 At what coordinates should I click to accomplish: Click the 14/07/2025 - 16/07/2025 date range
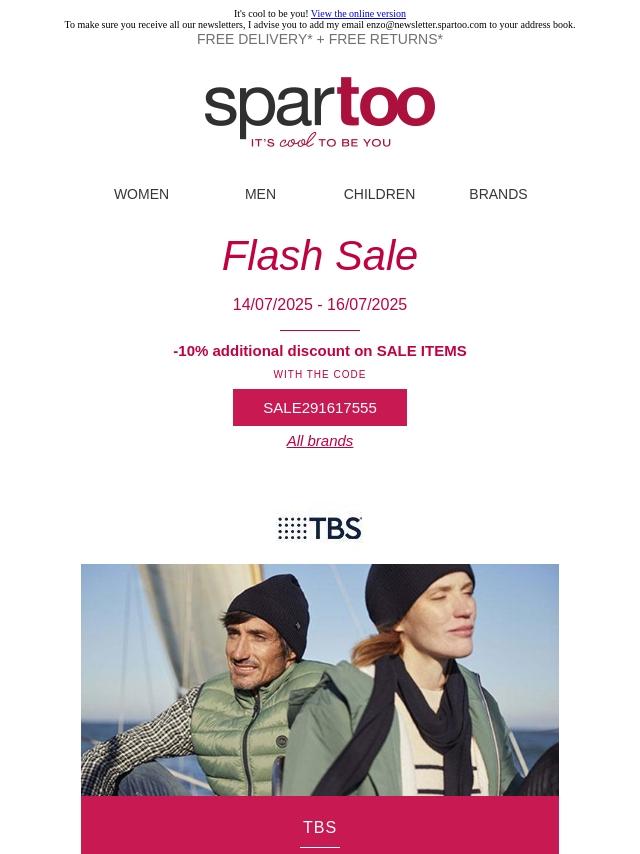click(x=320, y=304)
